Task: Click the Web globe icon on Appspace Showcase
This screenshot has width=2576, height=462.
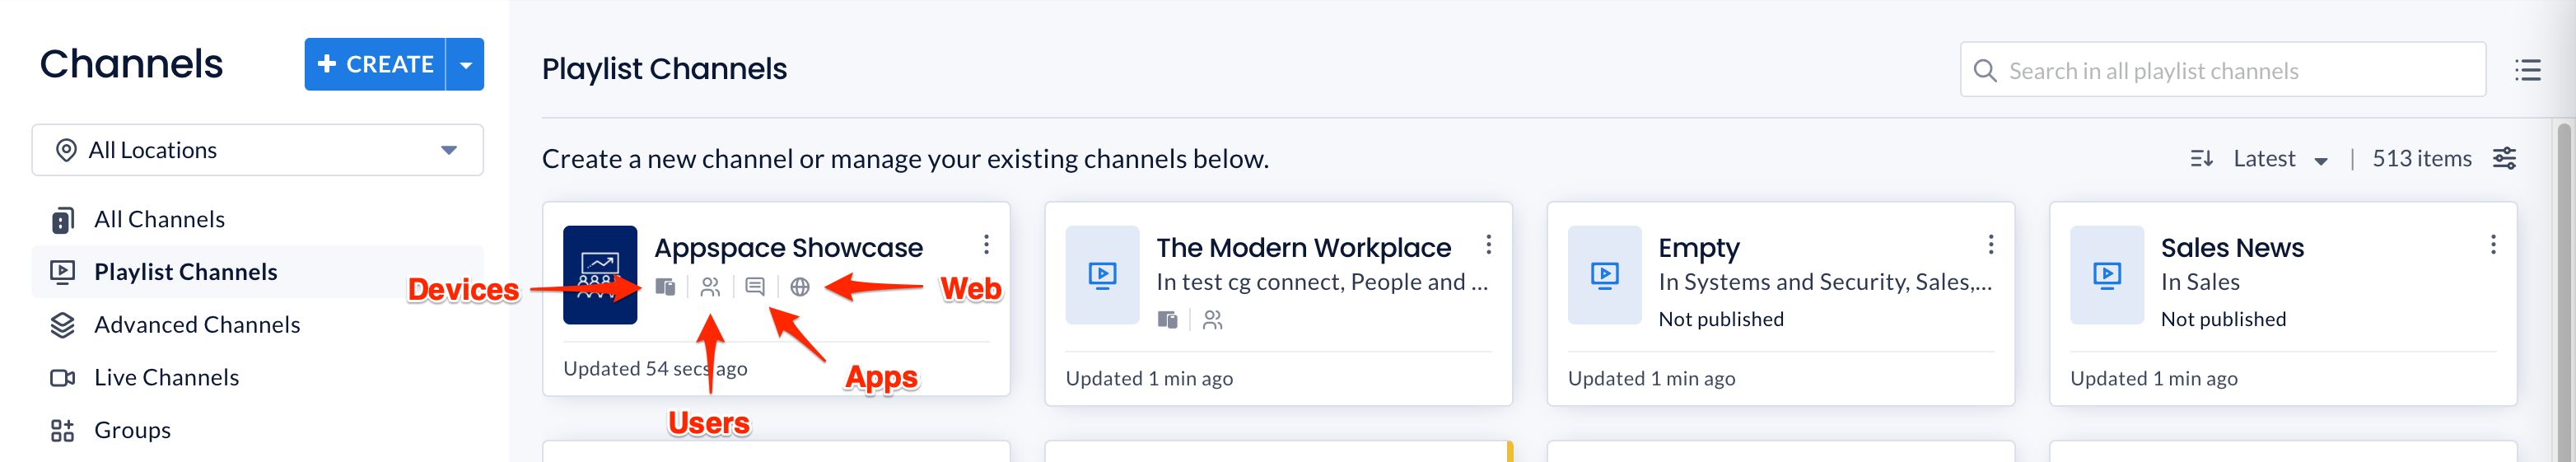Action: pyautogui.click(x=800, y=288)
